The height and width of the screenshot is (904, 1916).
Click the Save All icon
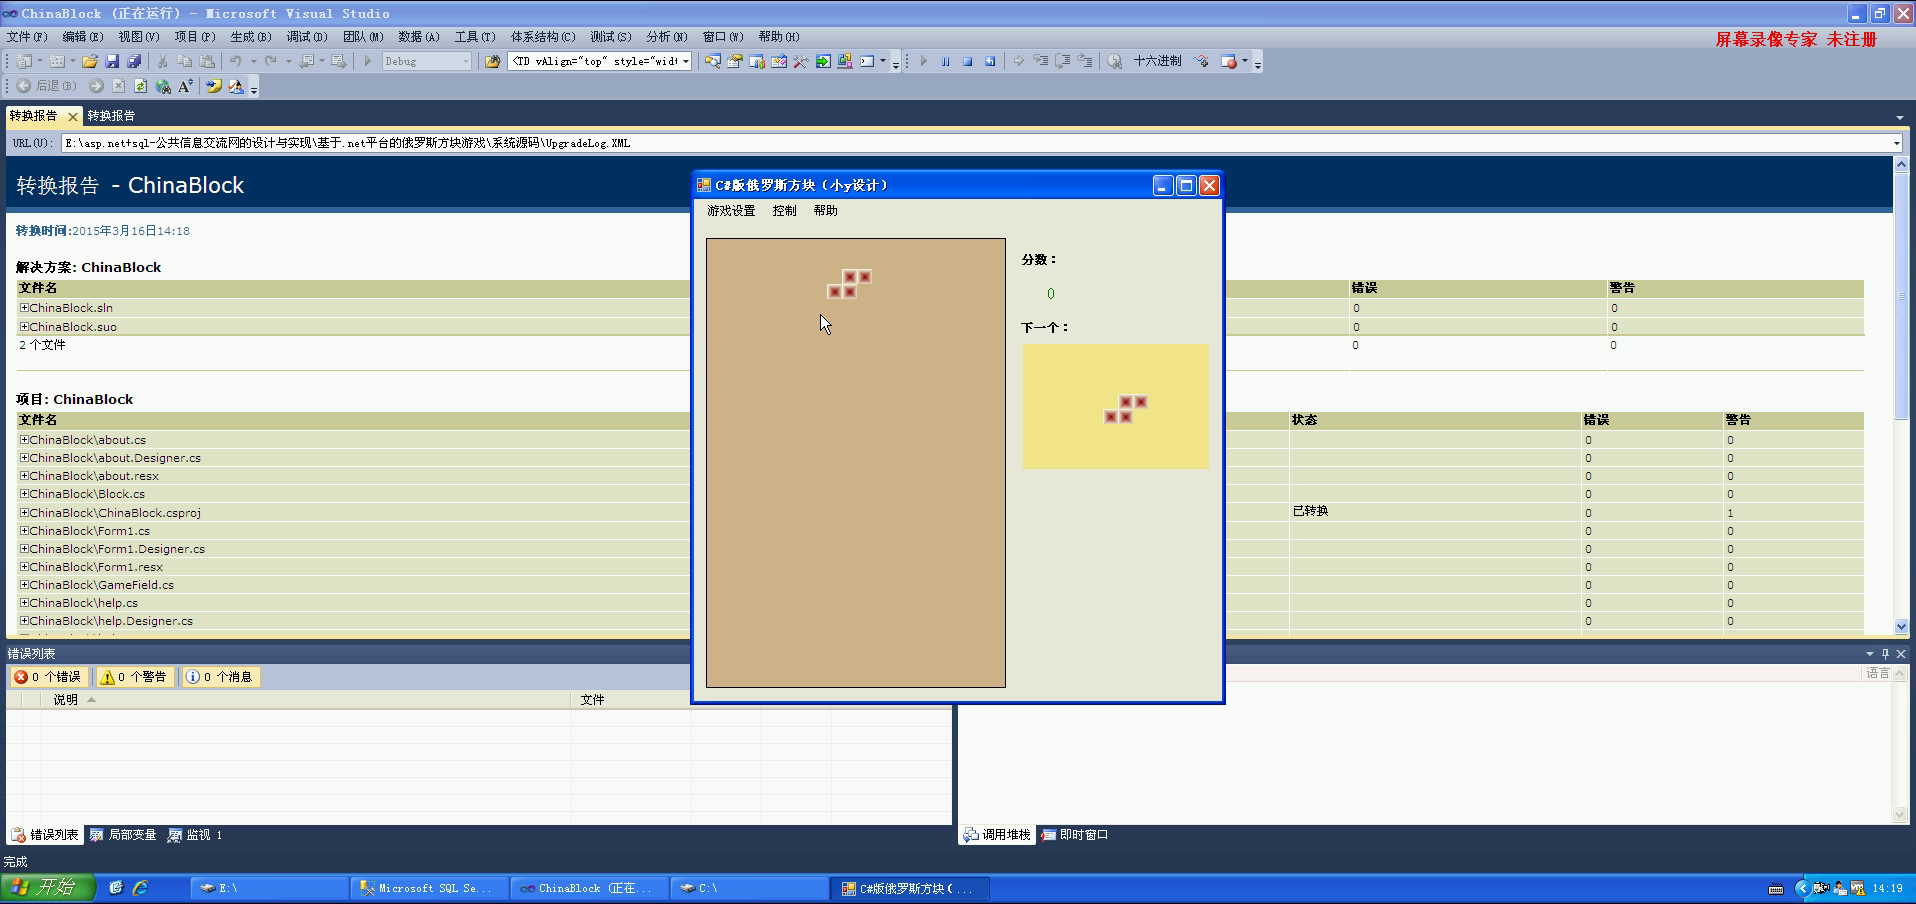pyautogui.click(x=134, y=61)
